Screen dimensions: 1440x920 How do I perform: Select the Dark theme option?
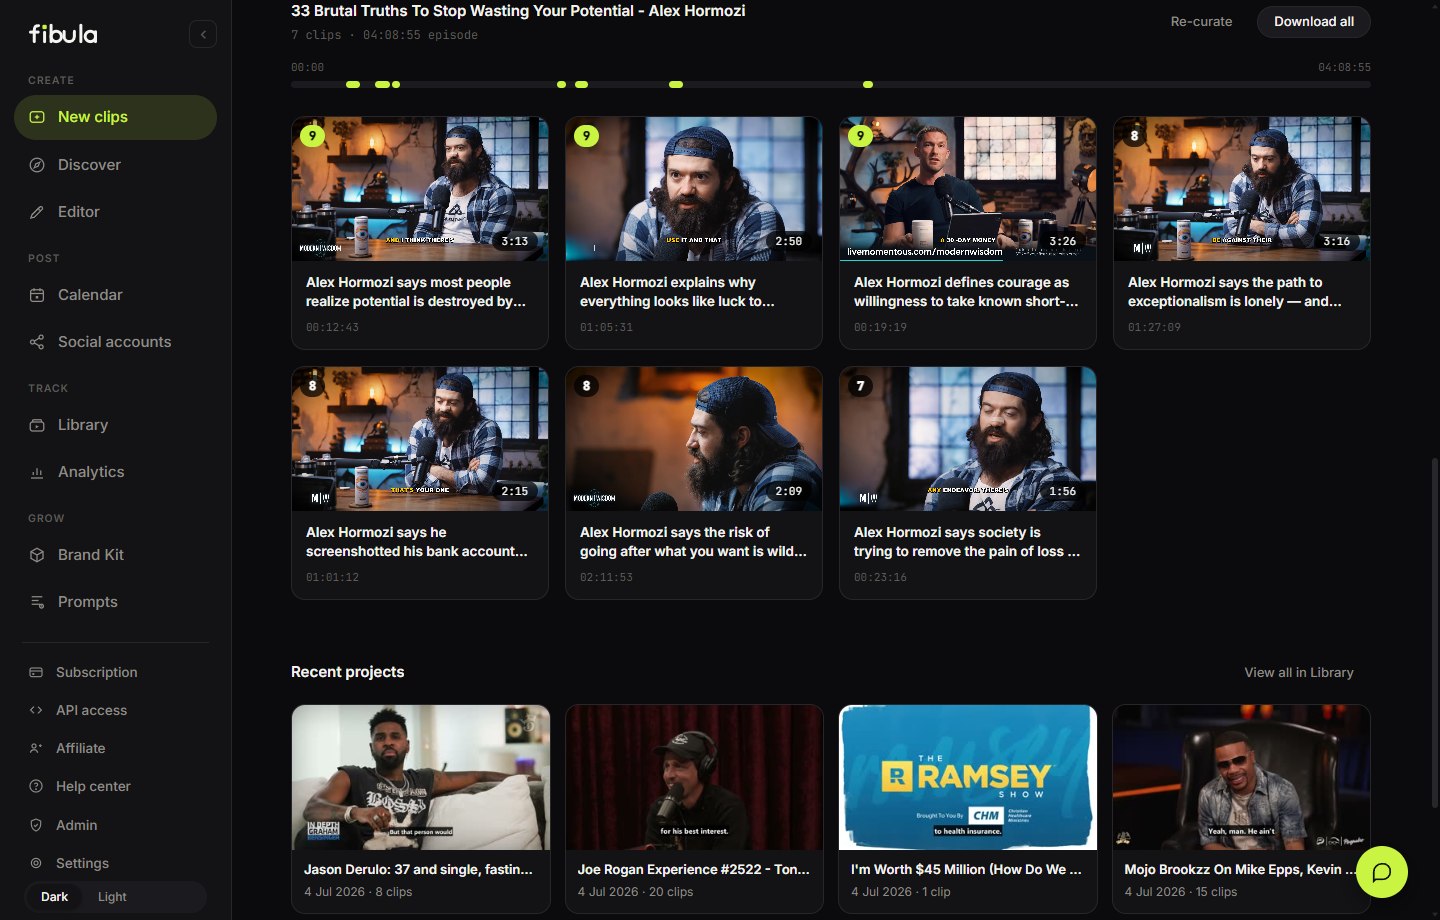point(54,897)
